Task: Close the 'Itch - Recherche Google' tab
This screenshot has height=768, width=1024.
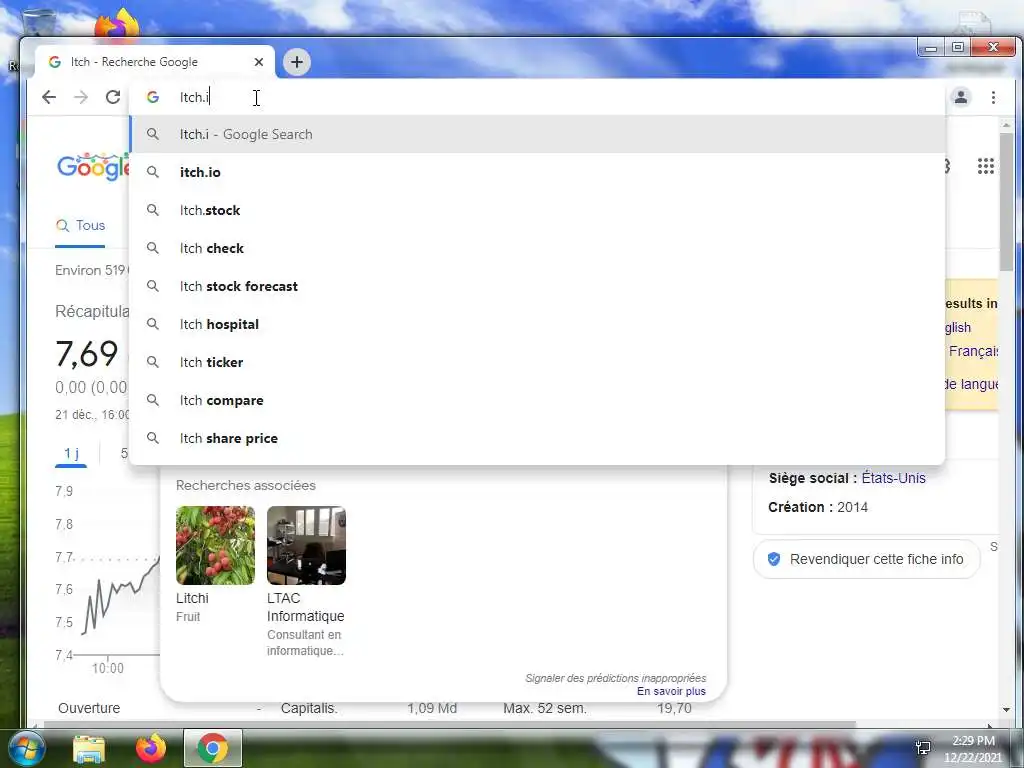Action: 259,62
